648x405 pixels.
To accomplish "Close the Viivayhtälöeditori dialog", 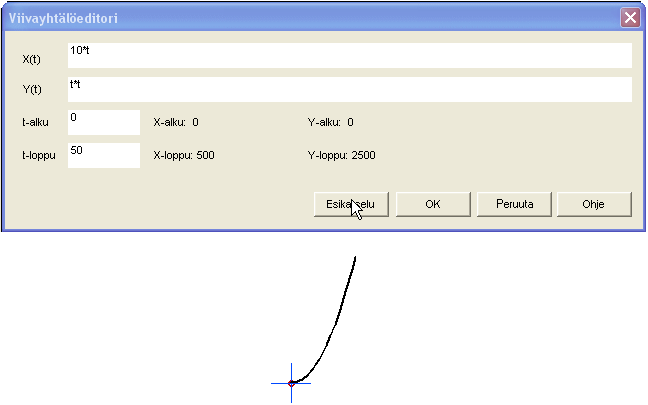I will tap(629, 18).
